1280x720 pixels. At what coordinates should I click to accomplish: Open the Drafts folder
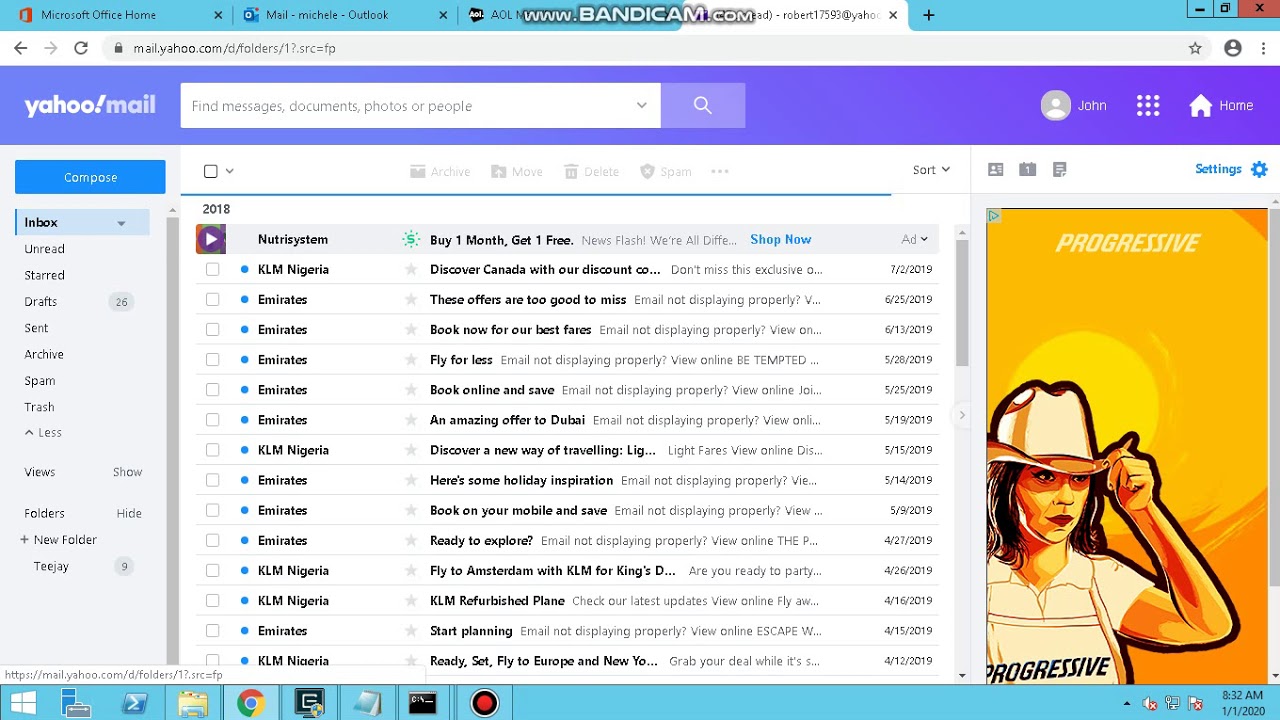point(41,302)
